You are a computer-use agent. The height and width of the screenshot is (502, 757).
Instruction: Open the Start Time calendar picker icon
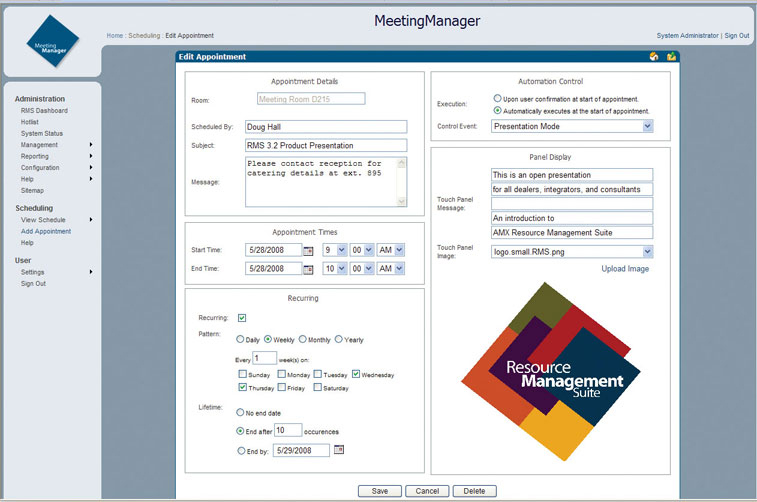point(308,249)
